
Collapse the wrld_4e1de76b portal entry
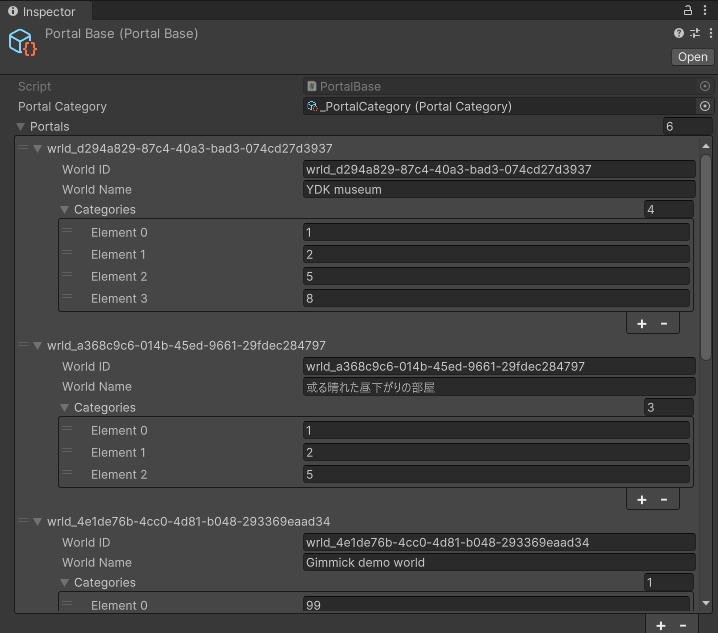point(38,521)
